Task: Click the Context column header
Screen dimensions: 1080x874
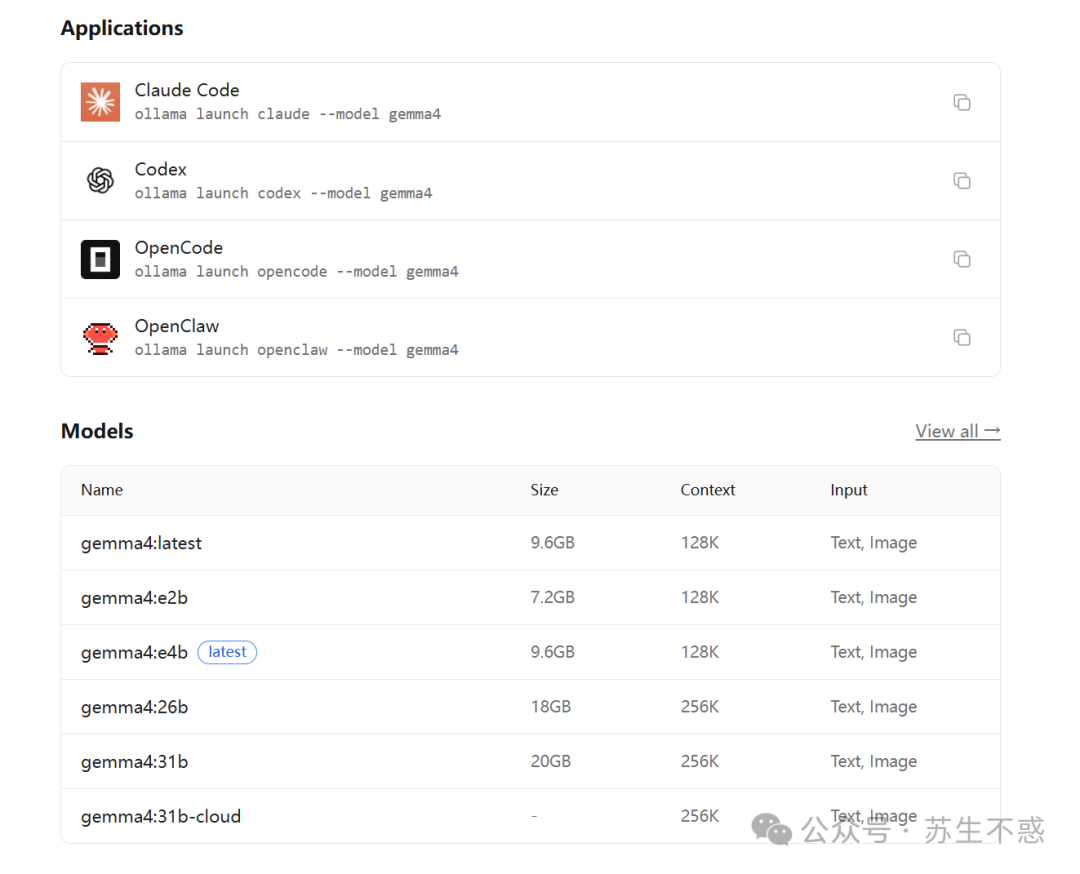Action: tap(708, 490)
